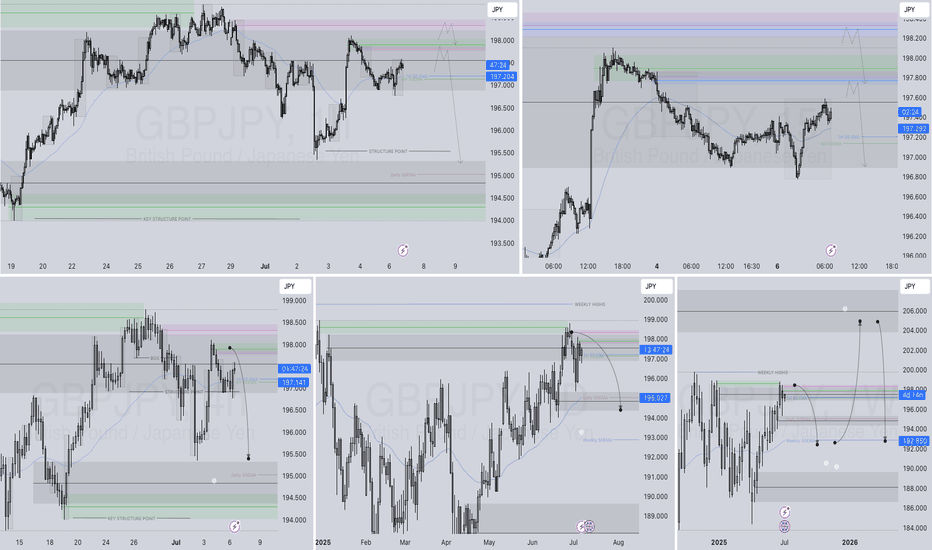Open JPY currency selector on 195.027 chart

coord(656,286)
